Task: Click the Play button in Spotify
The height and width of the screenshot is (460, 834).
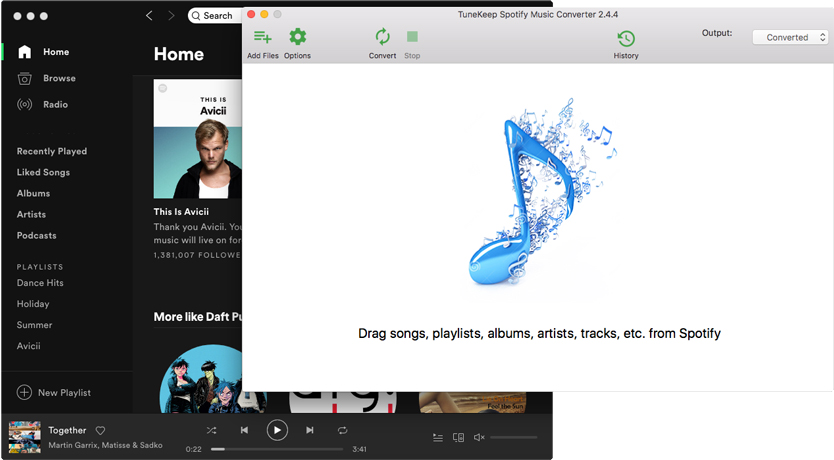Action: click(x=277, y=430)
